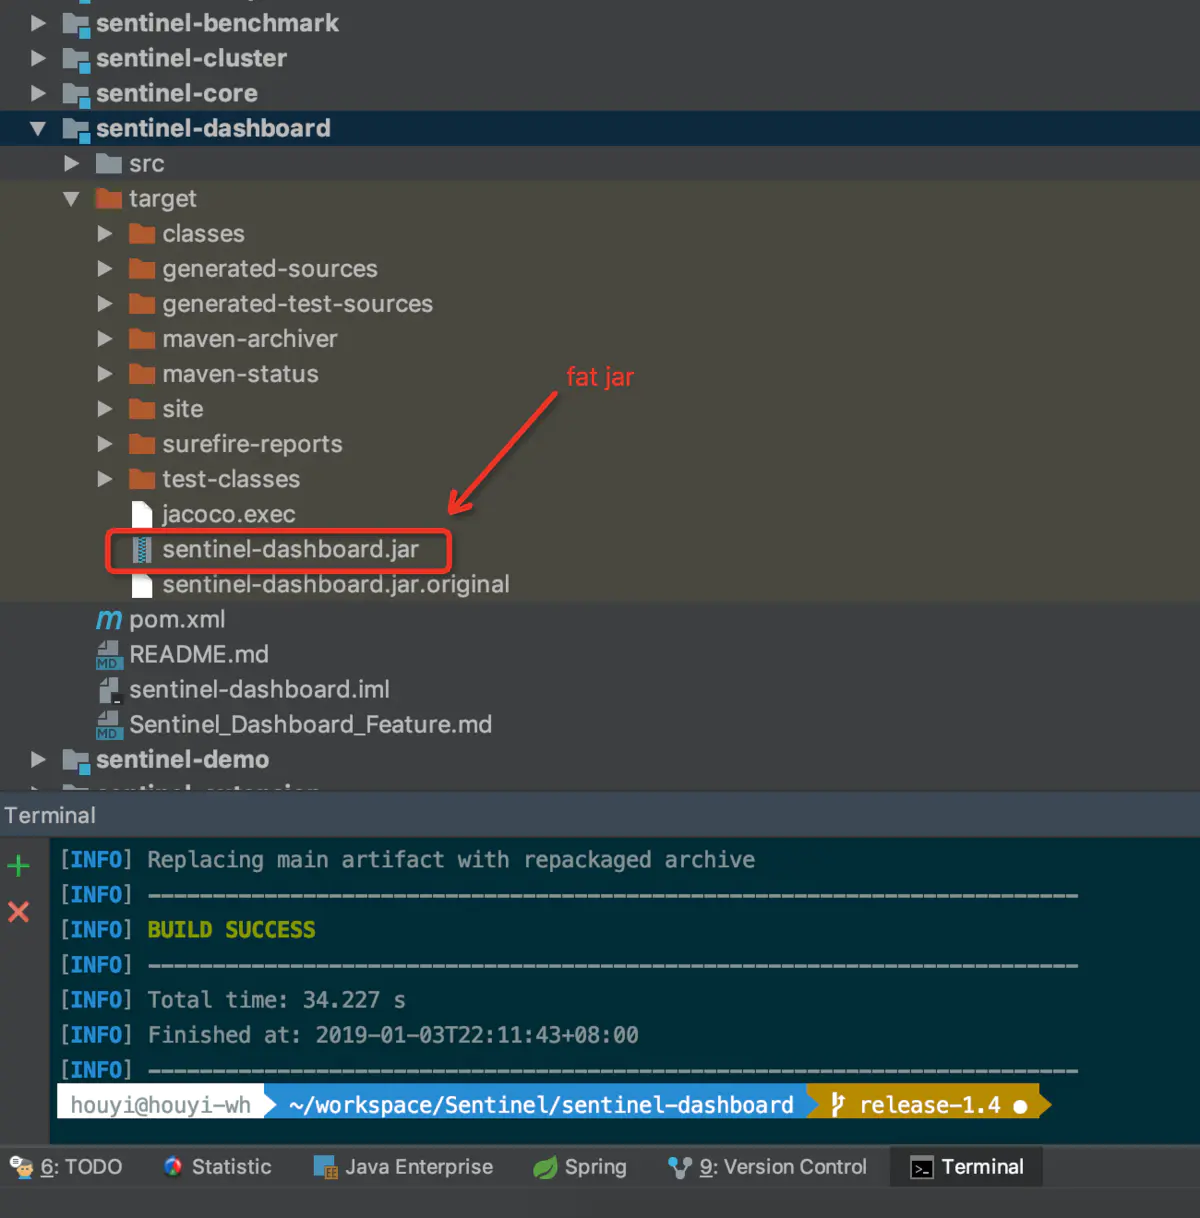Expand the maven-archiver folder
Image resolution: width=1200 pixels, height=1218 pixels.
click(x=105, y=338)
